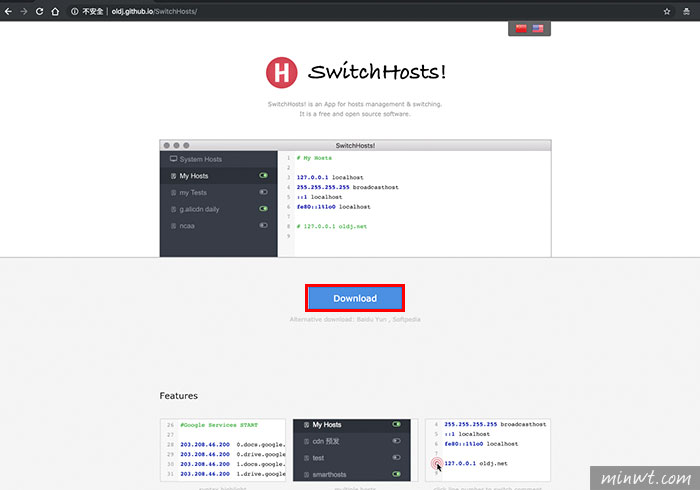Click the SwitchHosts! preview window title bar
This screenshot has height=490, width=700.
pyautogui.click(x=355, y=145)
